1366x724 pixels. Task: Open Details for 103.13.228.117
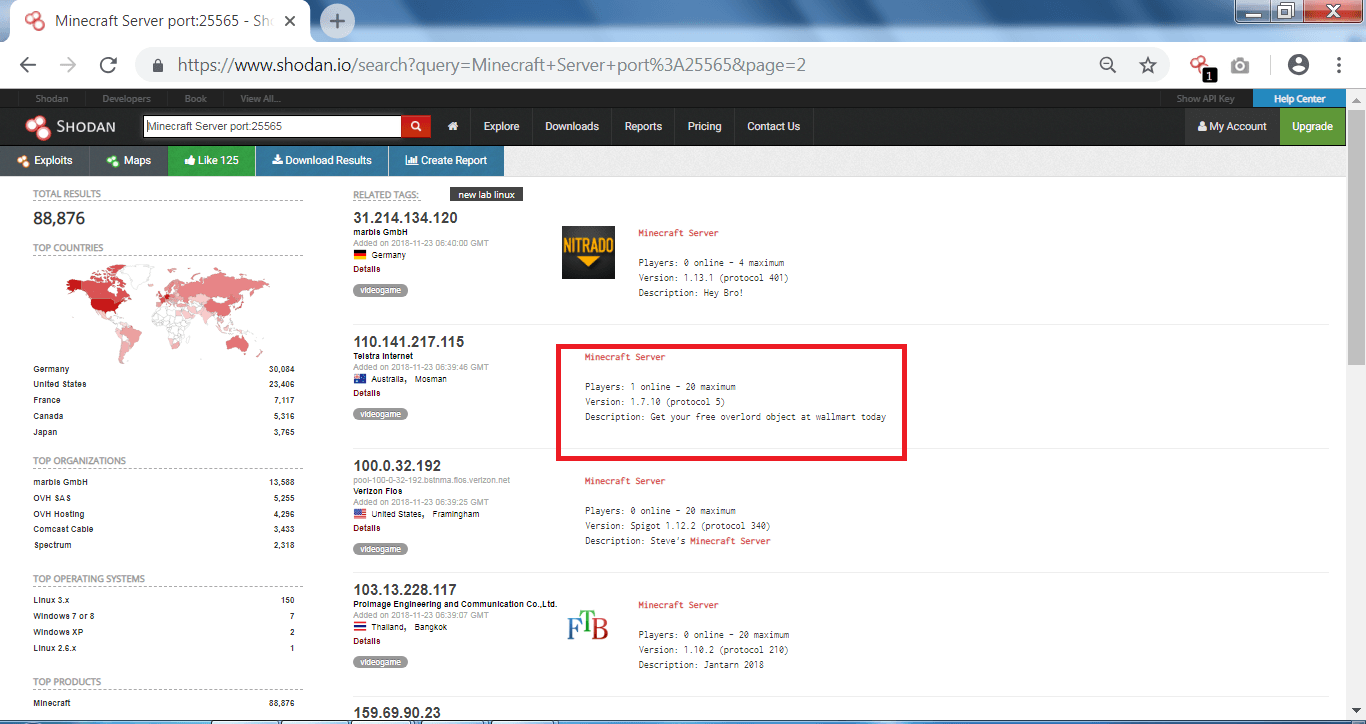coord(367,641)
